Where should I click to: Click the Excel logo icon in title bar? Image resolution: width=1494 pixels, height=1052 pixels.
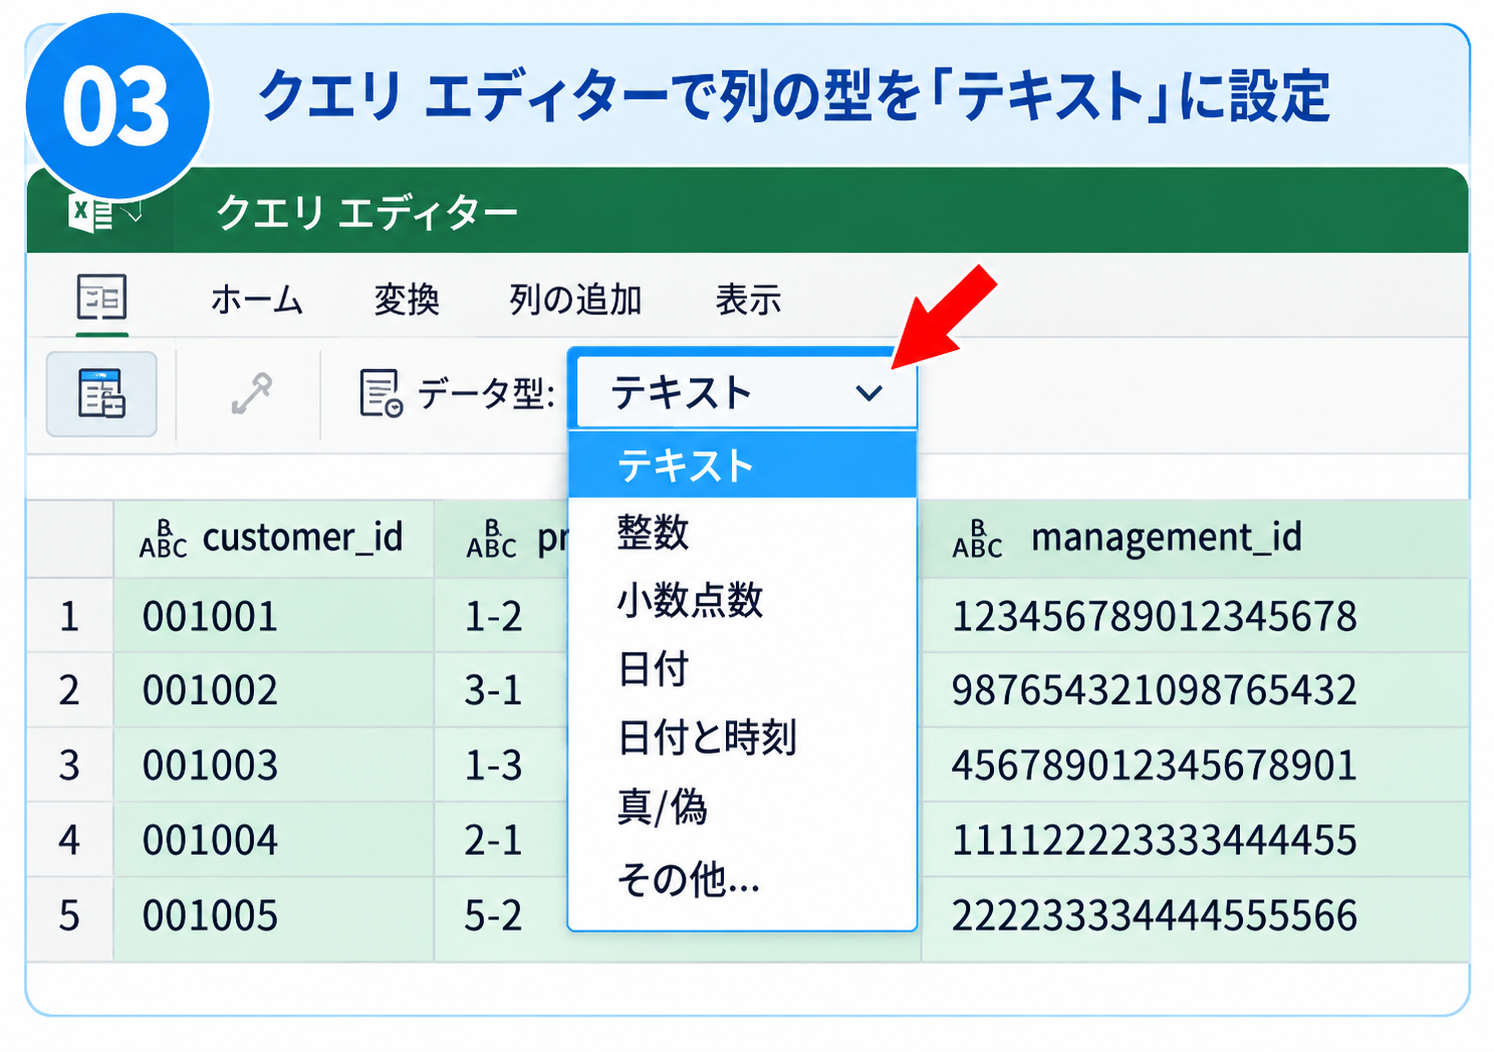point(91,213)
